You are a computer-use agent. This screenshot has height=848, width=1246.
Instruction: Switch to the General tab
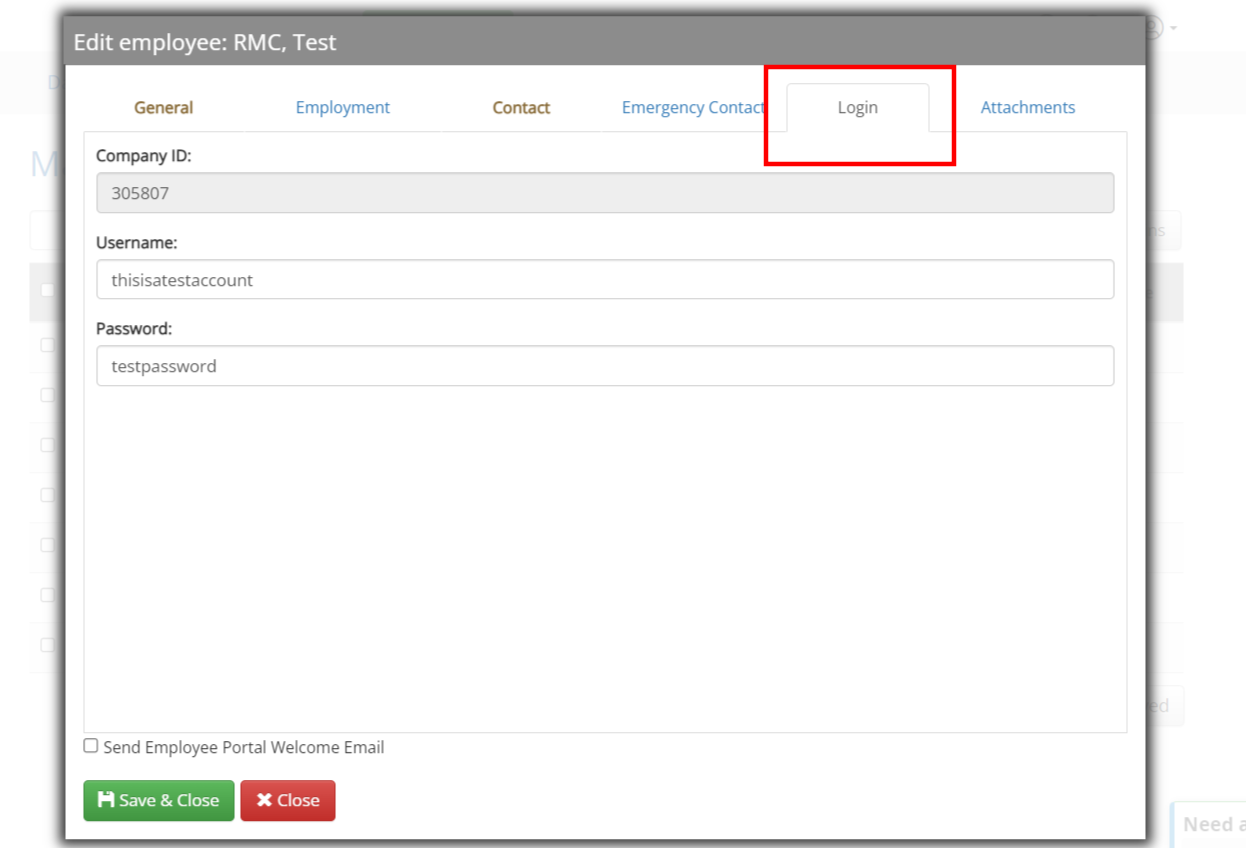[x=163, y=108]
